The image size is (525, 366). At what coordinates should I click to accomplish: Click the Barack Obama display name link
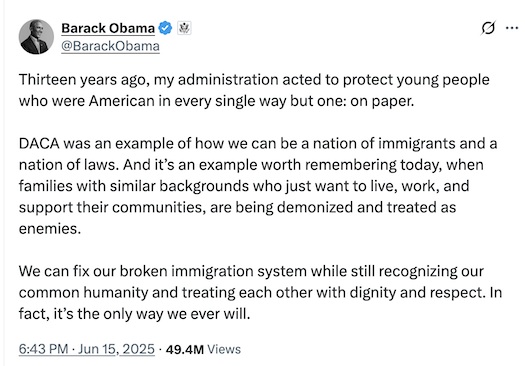tap(108, 28)
